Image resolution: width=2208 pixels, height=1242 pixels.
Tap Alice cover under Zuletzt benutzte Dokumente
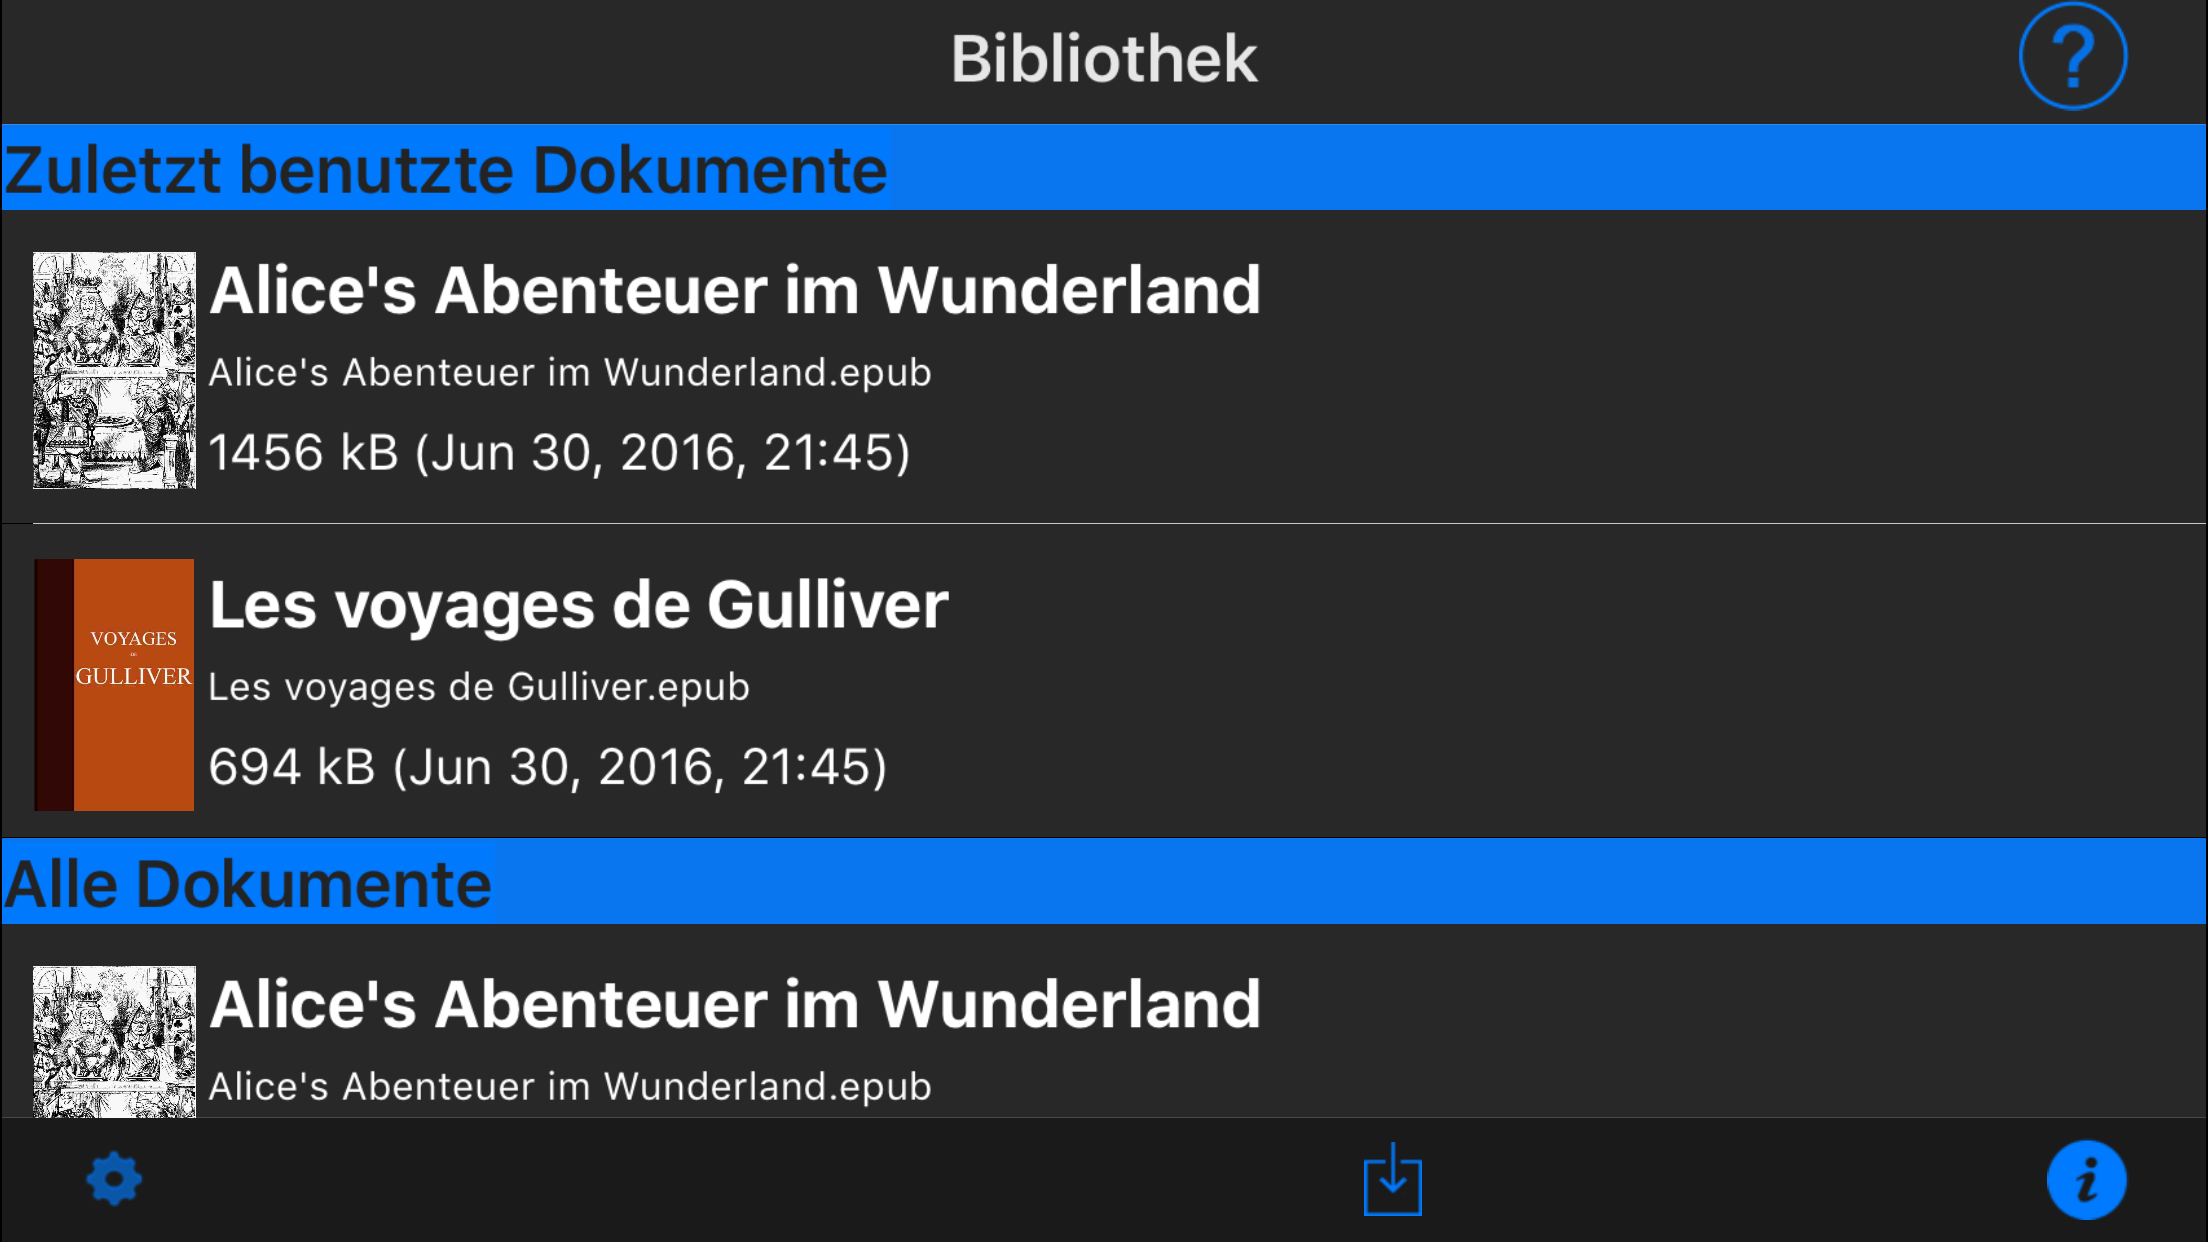tap(114, 370)
